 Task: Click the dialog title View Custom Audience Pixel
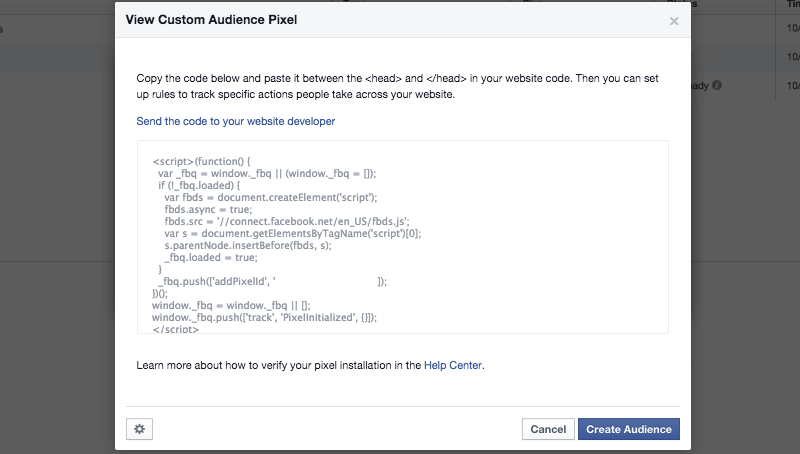tap(211, 20)
